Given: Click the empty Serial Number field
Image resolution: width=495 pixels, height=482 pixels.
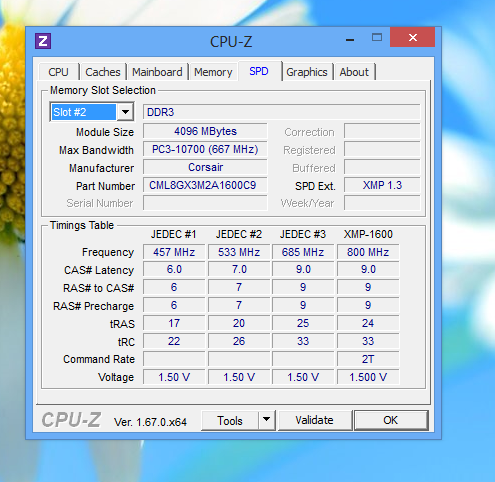Looking at the screenshot, I should pyautogui.click(x=205, y=203).
